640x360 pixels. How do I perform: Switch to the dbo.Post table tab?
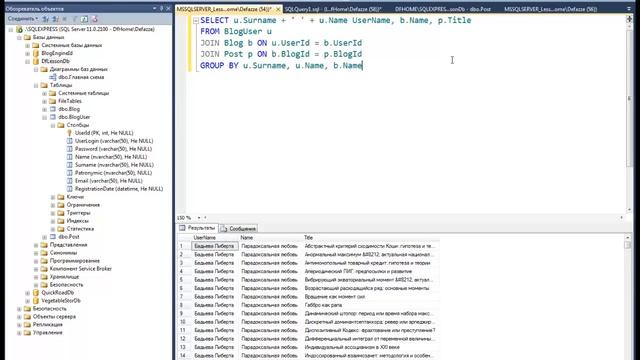coord(443,9)
